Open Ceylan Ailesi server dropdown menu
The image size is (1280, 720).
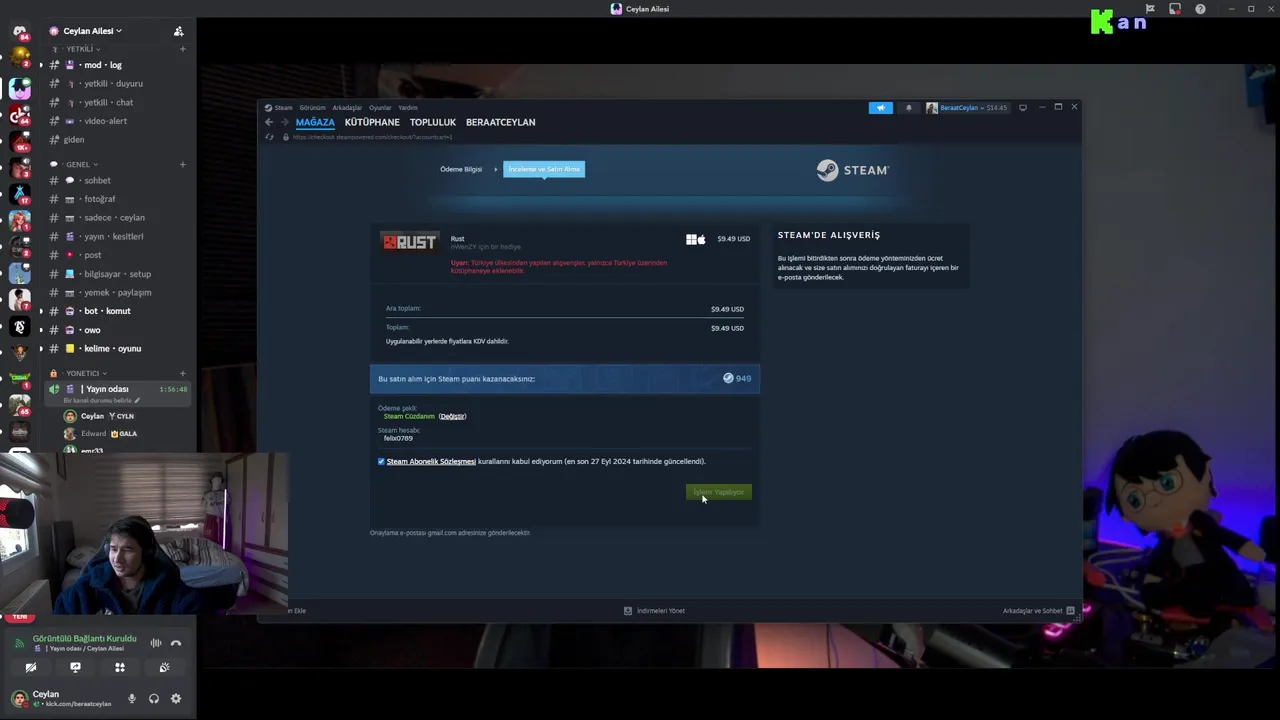pyautogui.click(x=92, y=31)
